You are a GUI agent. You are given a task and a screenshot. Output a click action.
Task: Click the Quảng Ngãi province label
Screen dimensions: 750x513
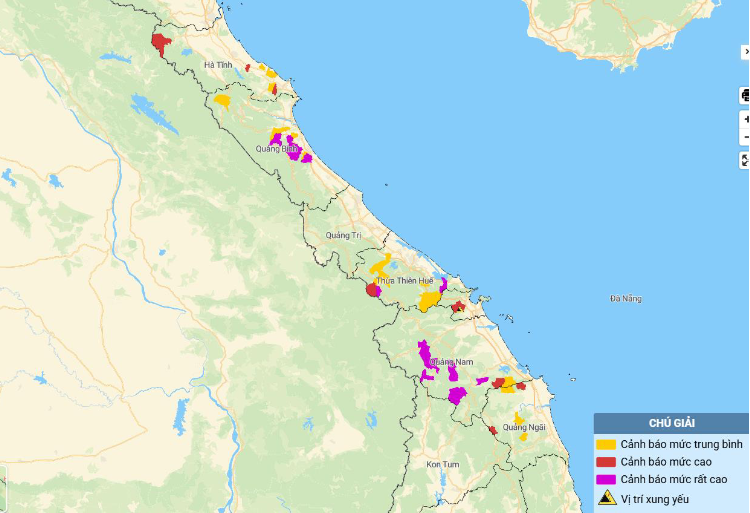(524, 427)
